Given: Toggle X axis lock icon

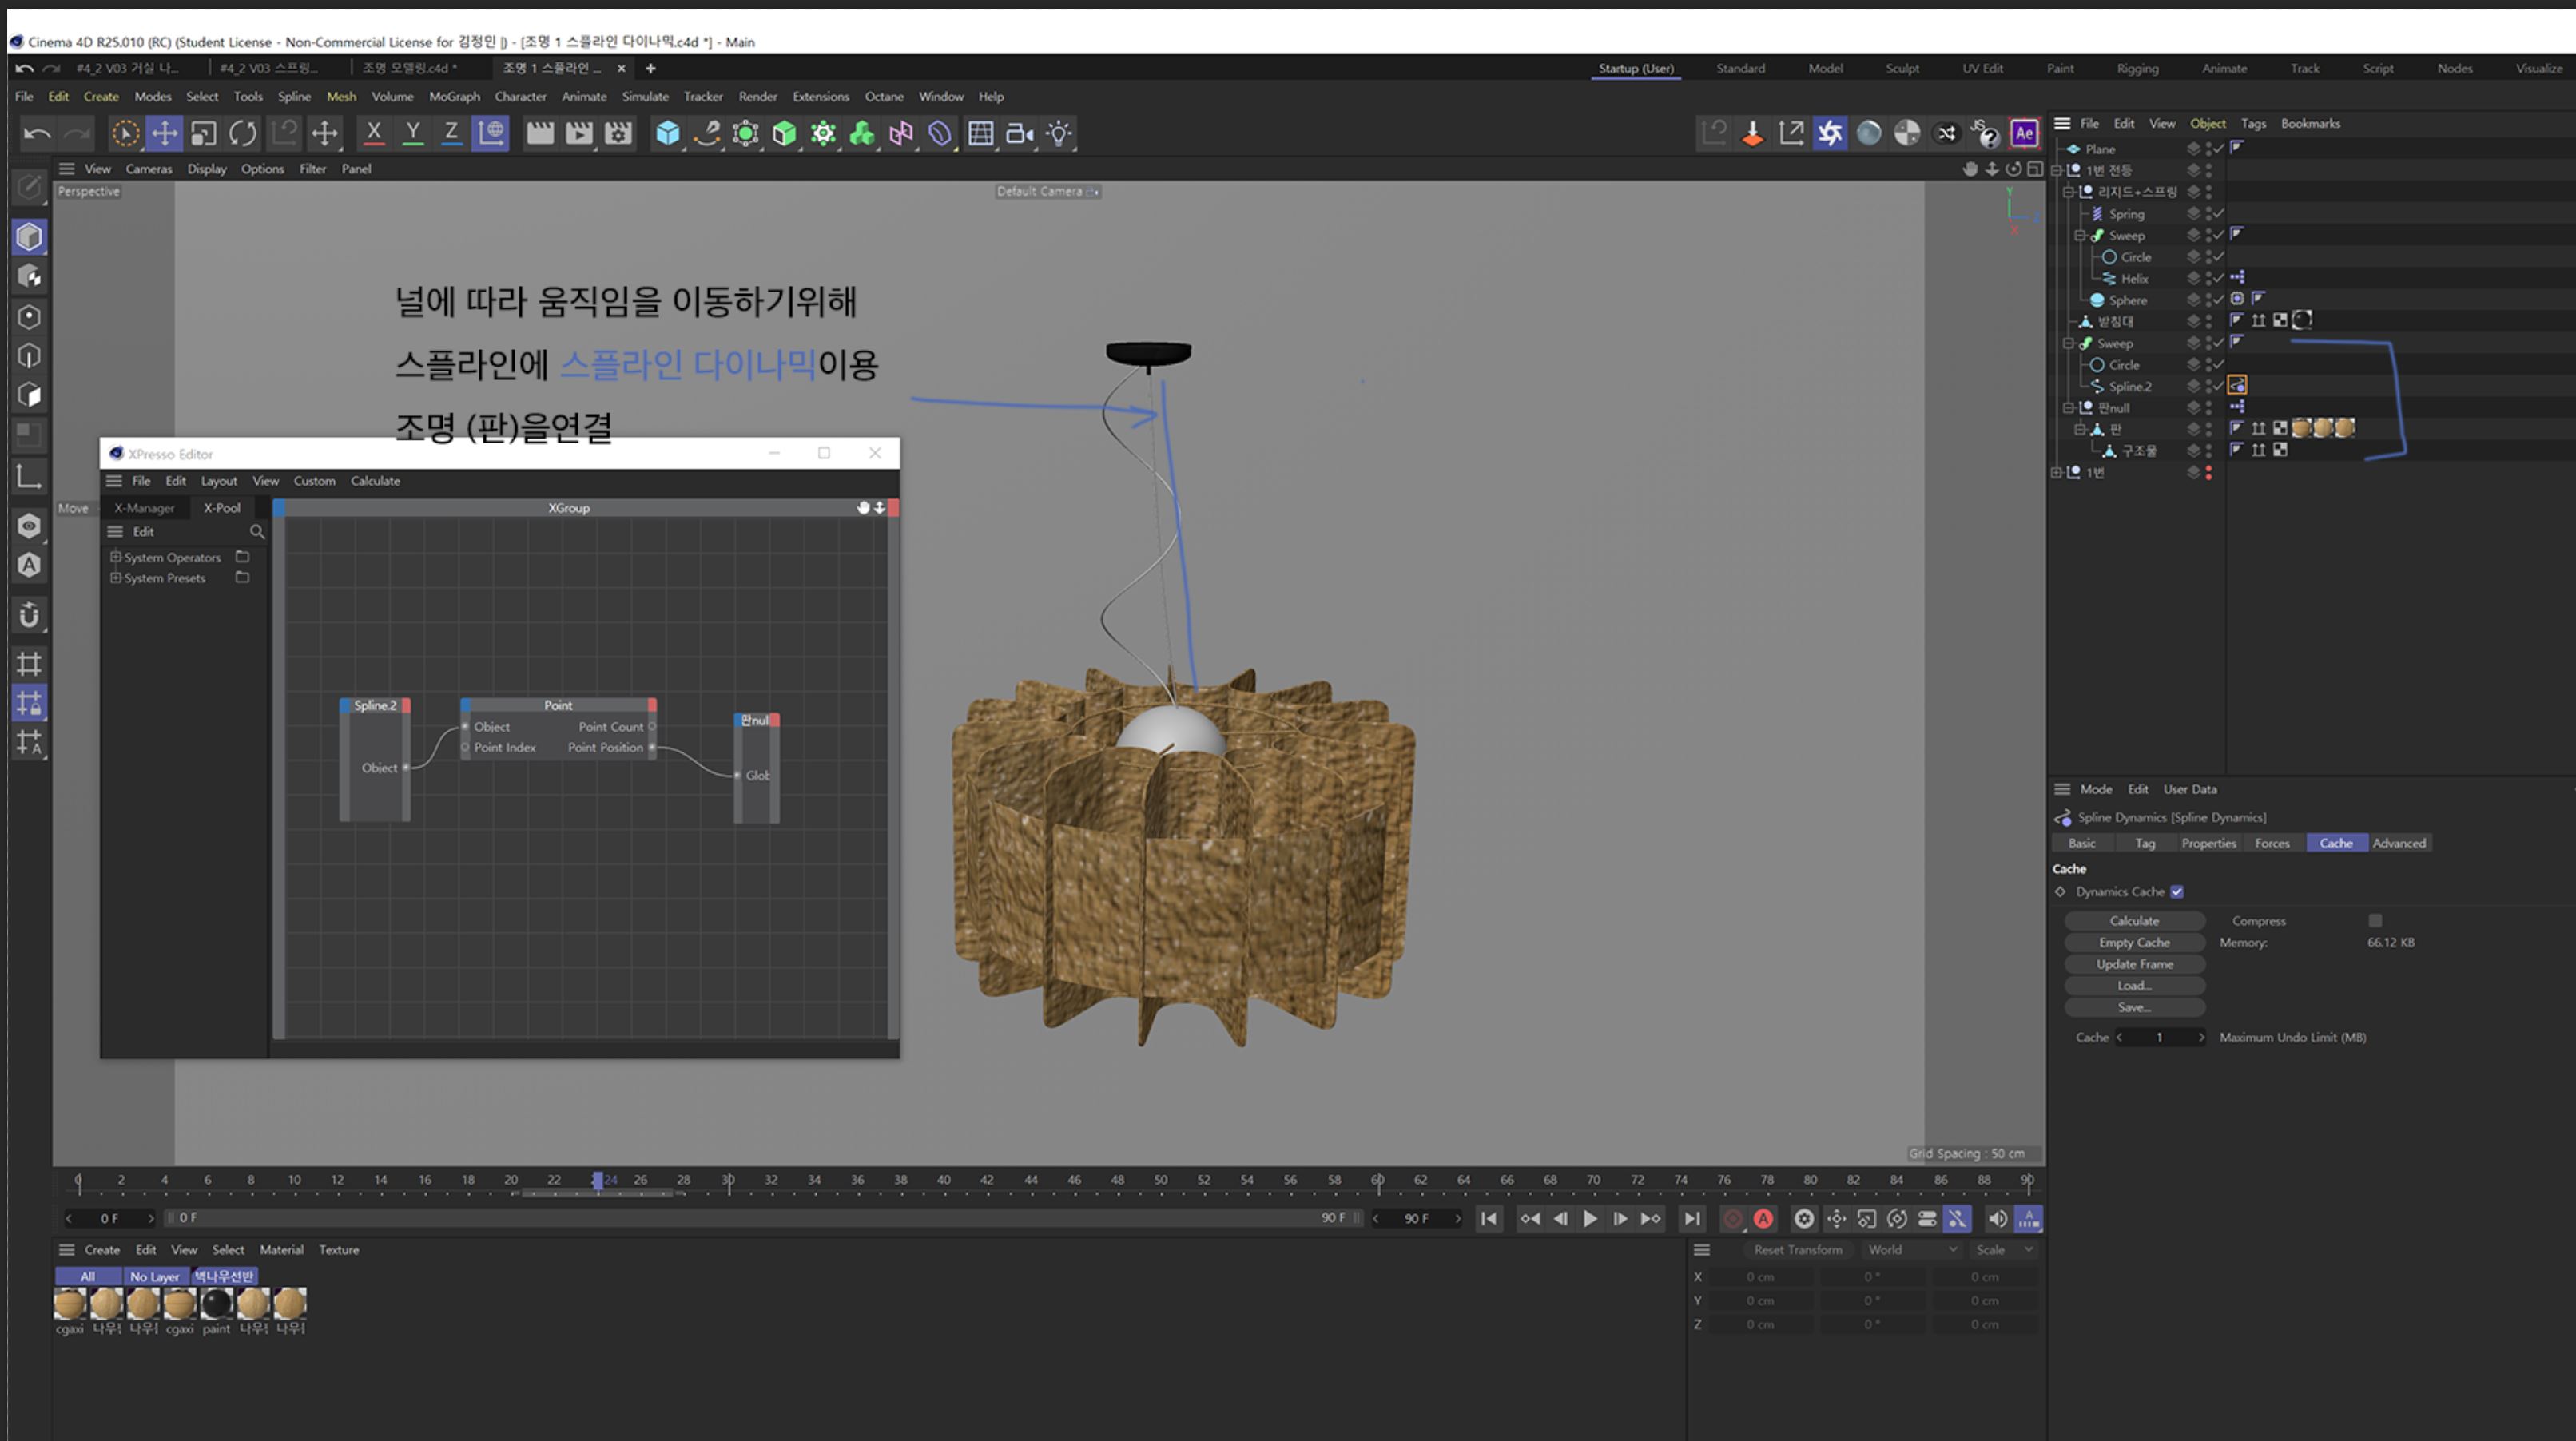Looking at the screenshot, I should coord(373,133).
